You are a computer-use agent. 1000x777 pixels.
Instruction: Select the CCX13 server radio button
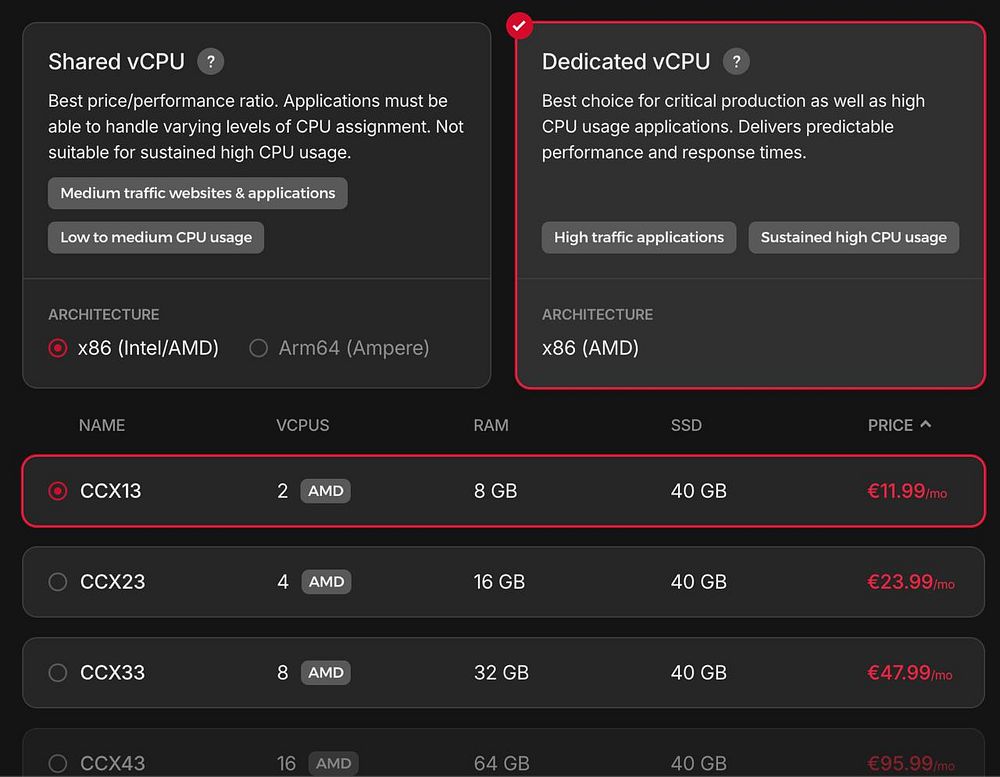pyautogui.click(x=58, y=491)
